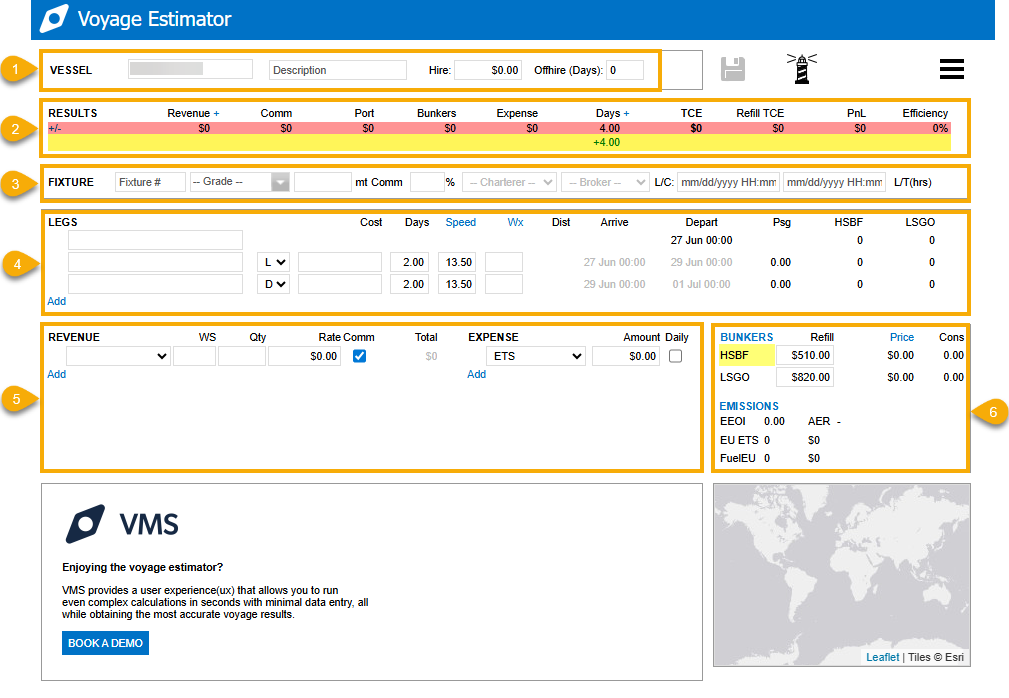Click the plus icon next to Days
The image size is (1009, 698).
627,113
